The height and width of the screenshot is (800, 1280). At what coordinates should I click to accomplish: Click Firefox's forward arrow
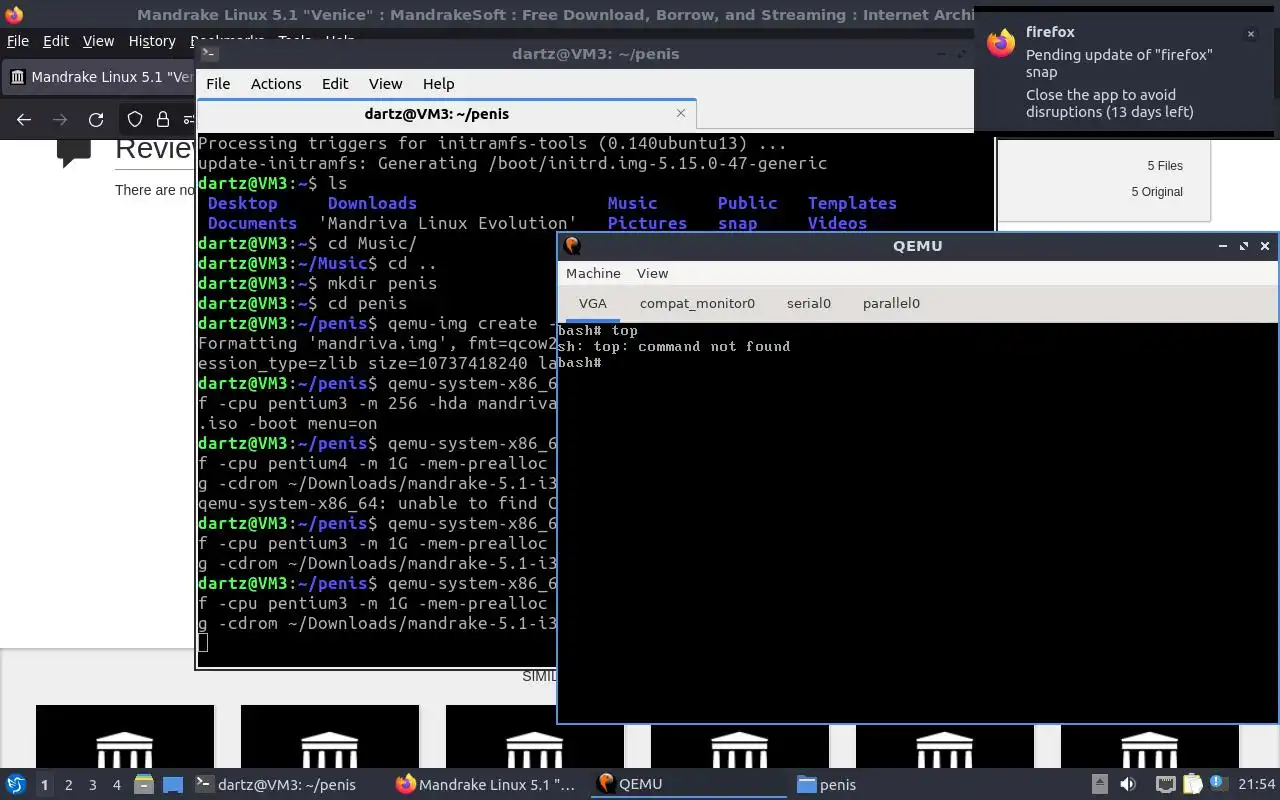point(60,120)
